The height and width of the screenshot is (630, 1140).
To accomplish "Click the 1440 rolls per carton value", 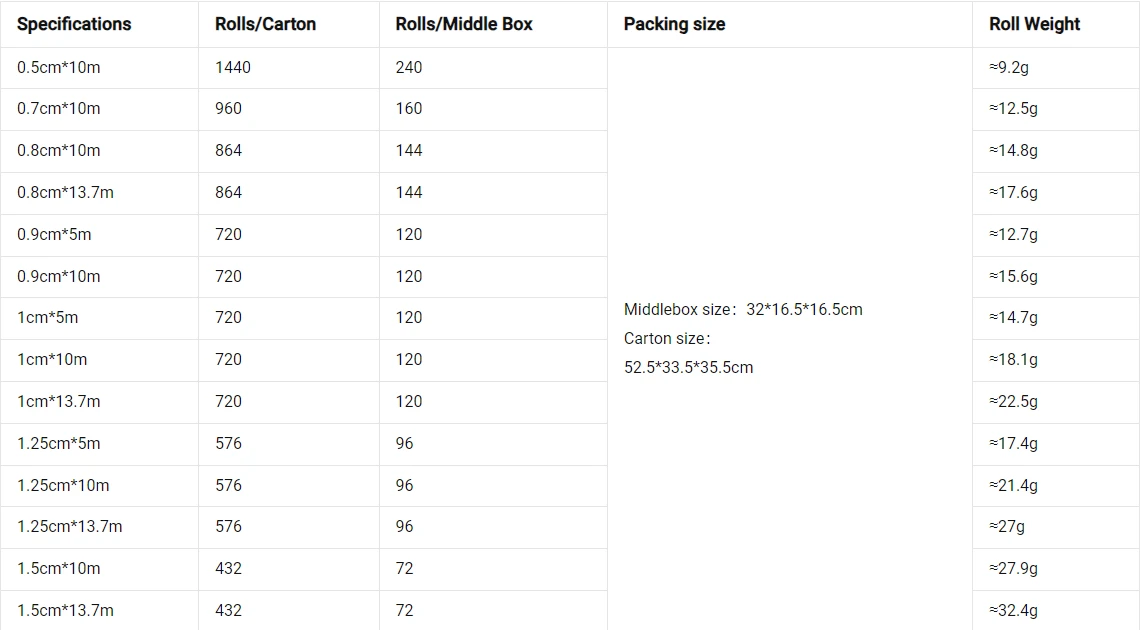I will 233,68.
